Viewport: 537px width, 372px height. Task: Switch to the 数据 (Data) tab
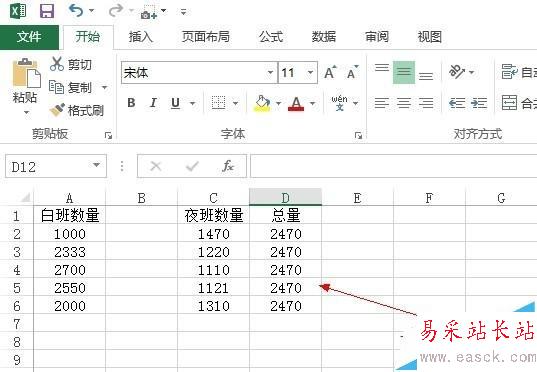(x=324, y=37)
